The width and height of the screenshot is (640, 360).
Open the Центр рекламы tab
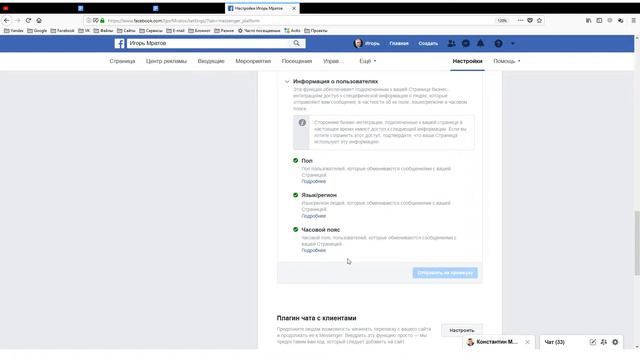(166, 61)
